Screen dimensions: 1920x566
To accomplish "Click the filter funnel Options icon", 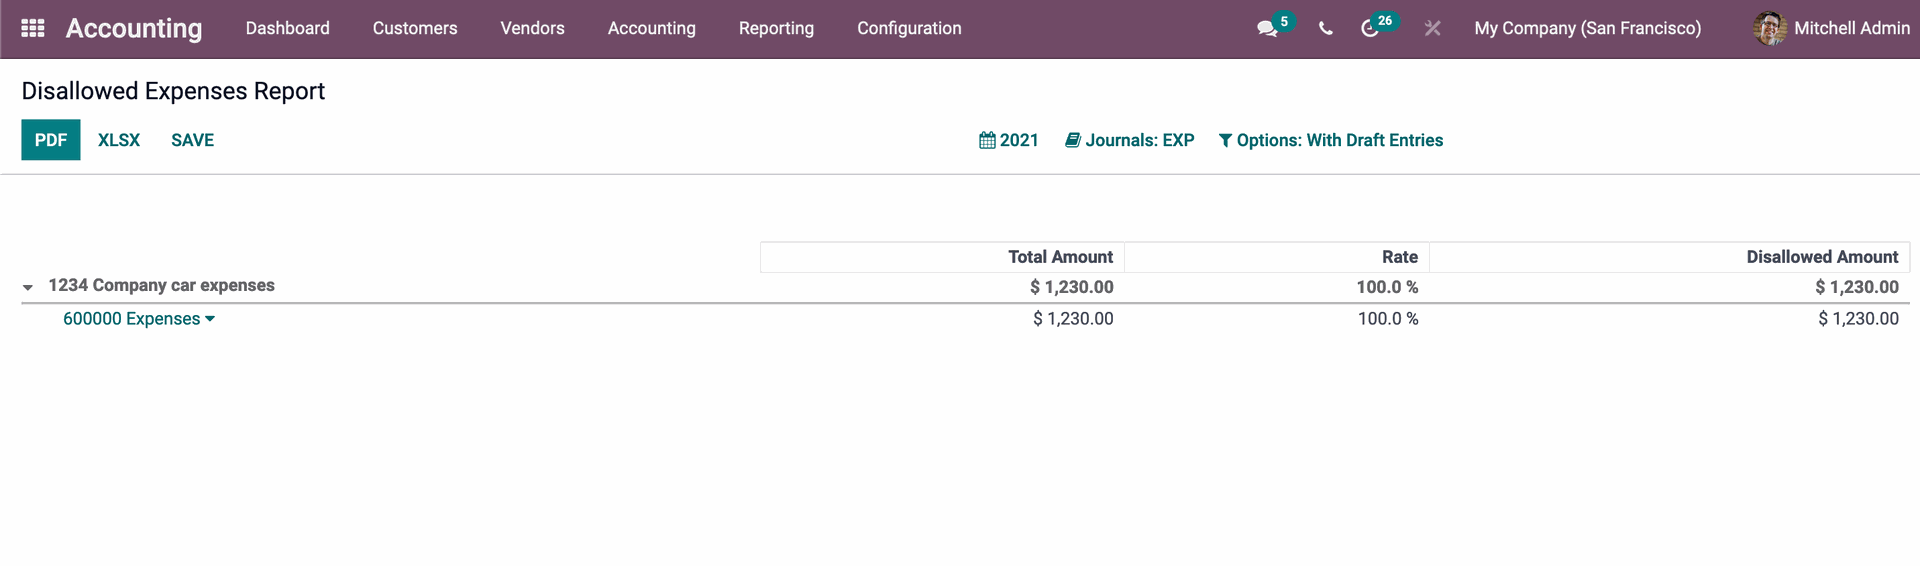I will 1225,141.
